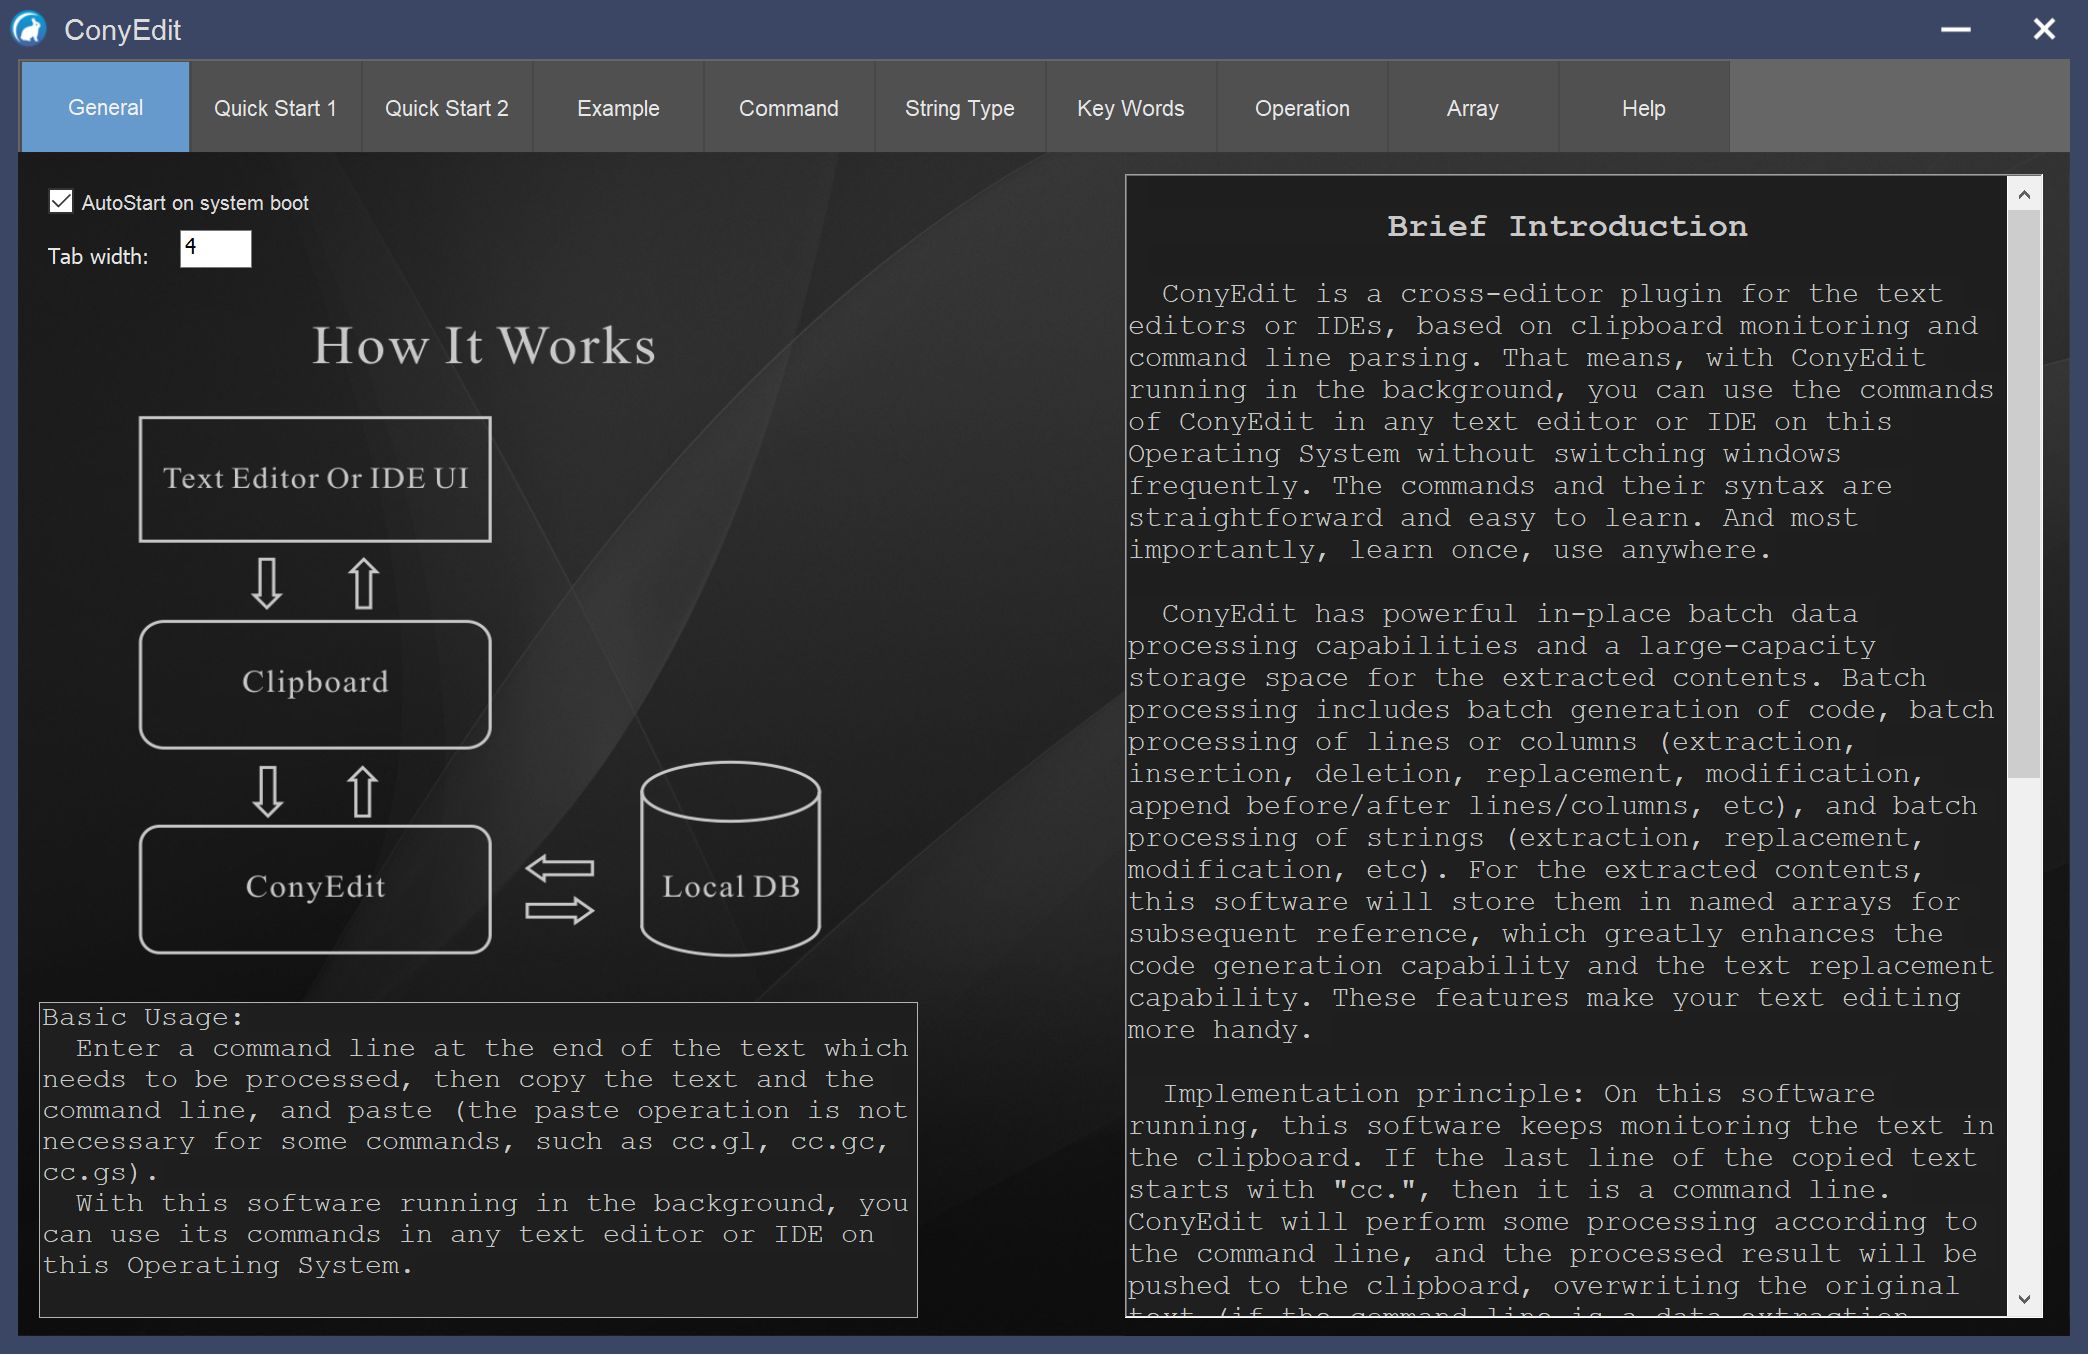The image size is (2088, 1354).
Task: Minimize the ConyEdit window
Action: coord(1957,29)
